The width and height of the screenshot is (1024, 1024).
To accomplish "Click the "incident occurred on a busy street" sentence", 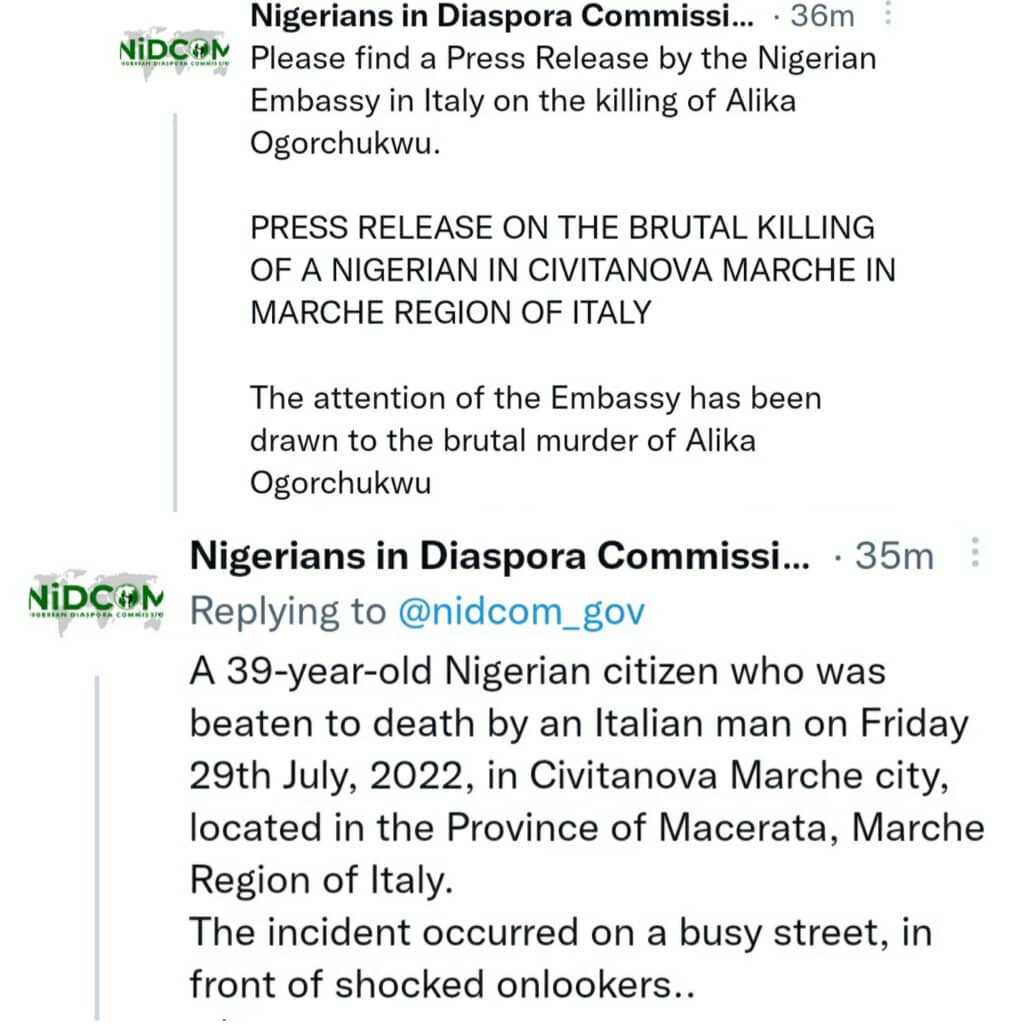I will click(560, 932).
